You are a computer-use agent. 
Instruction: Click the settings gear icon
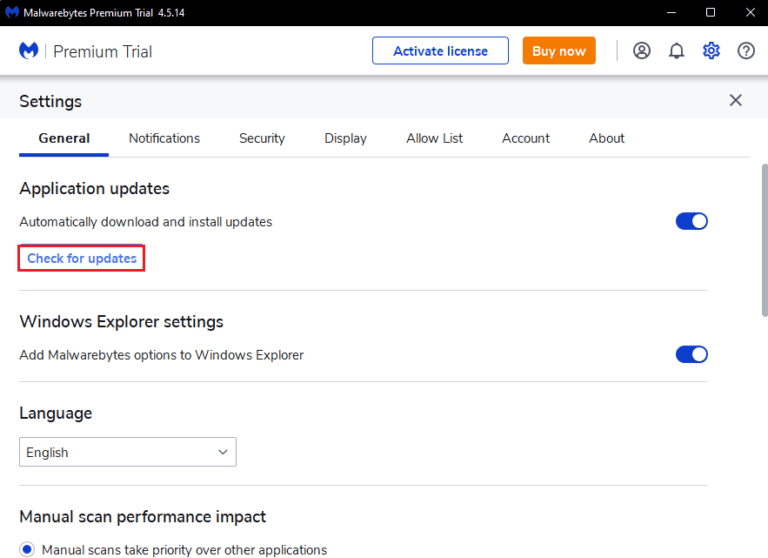[x=711, y=51]
